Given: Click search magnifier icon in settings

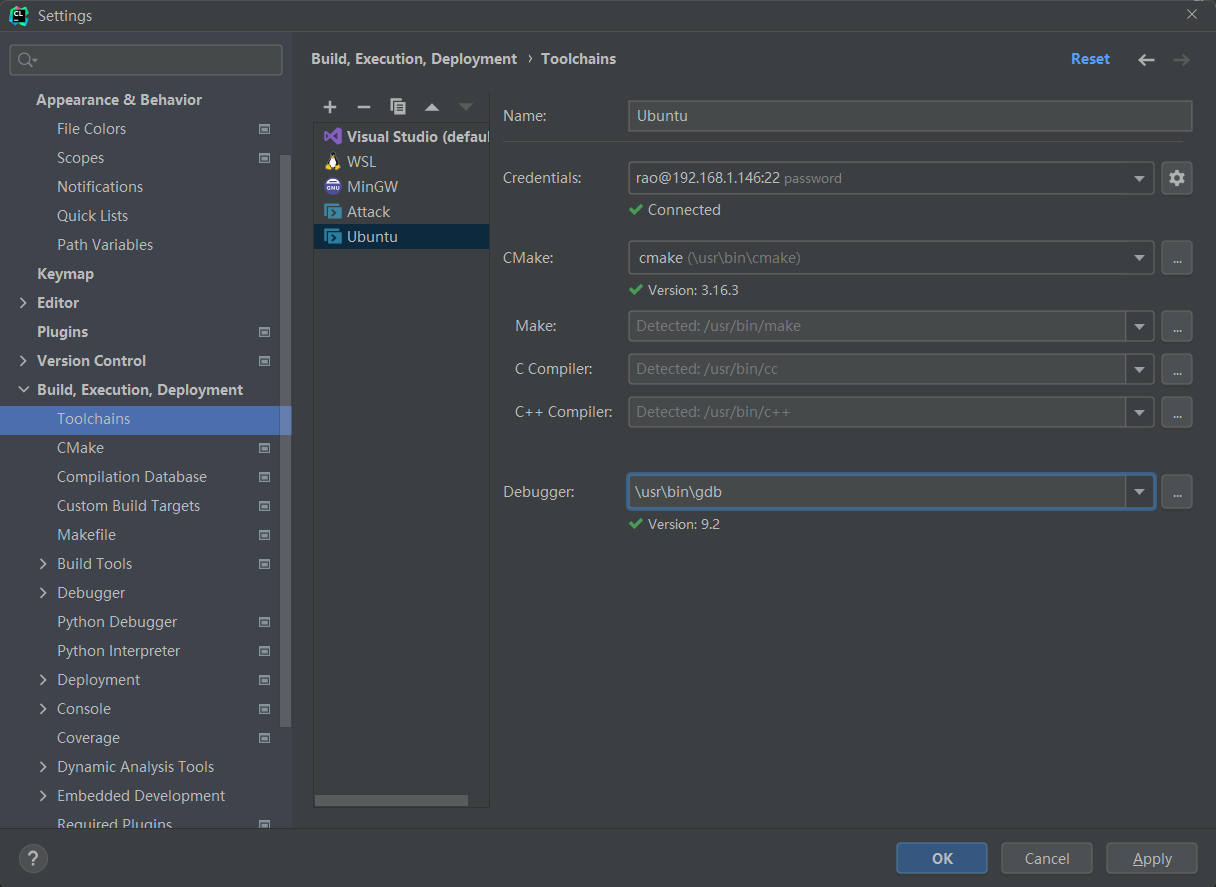Looking at the screenshot, I should (27, 60).
